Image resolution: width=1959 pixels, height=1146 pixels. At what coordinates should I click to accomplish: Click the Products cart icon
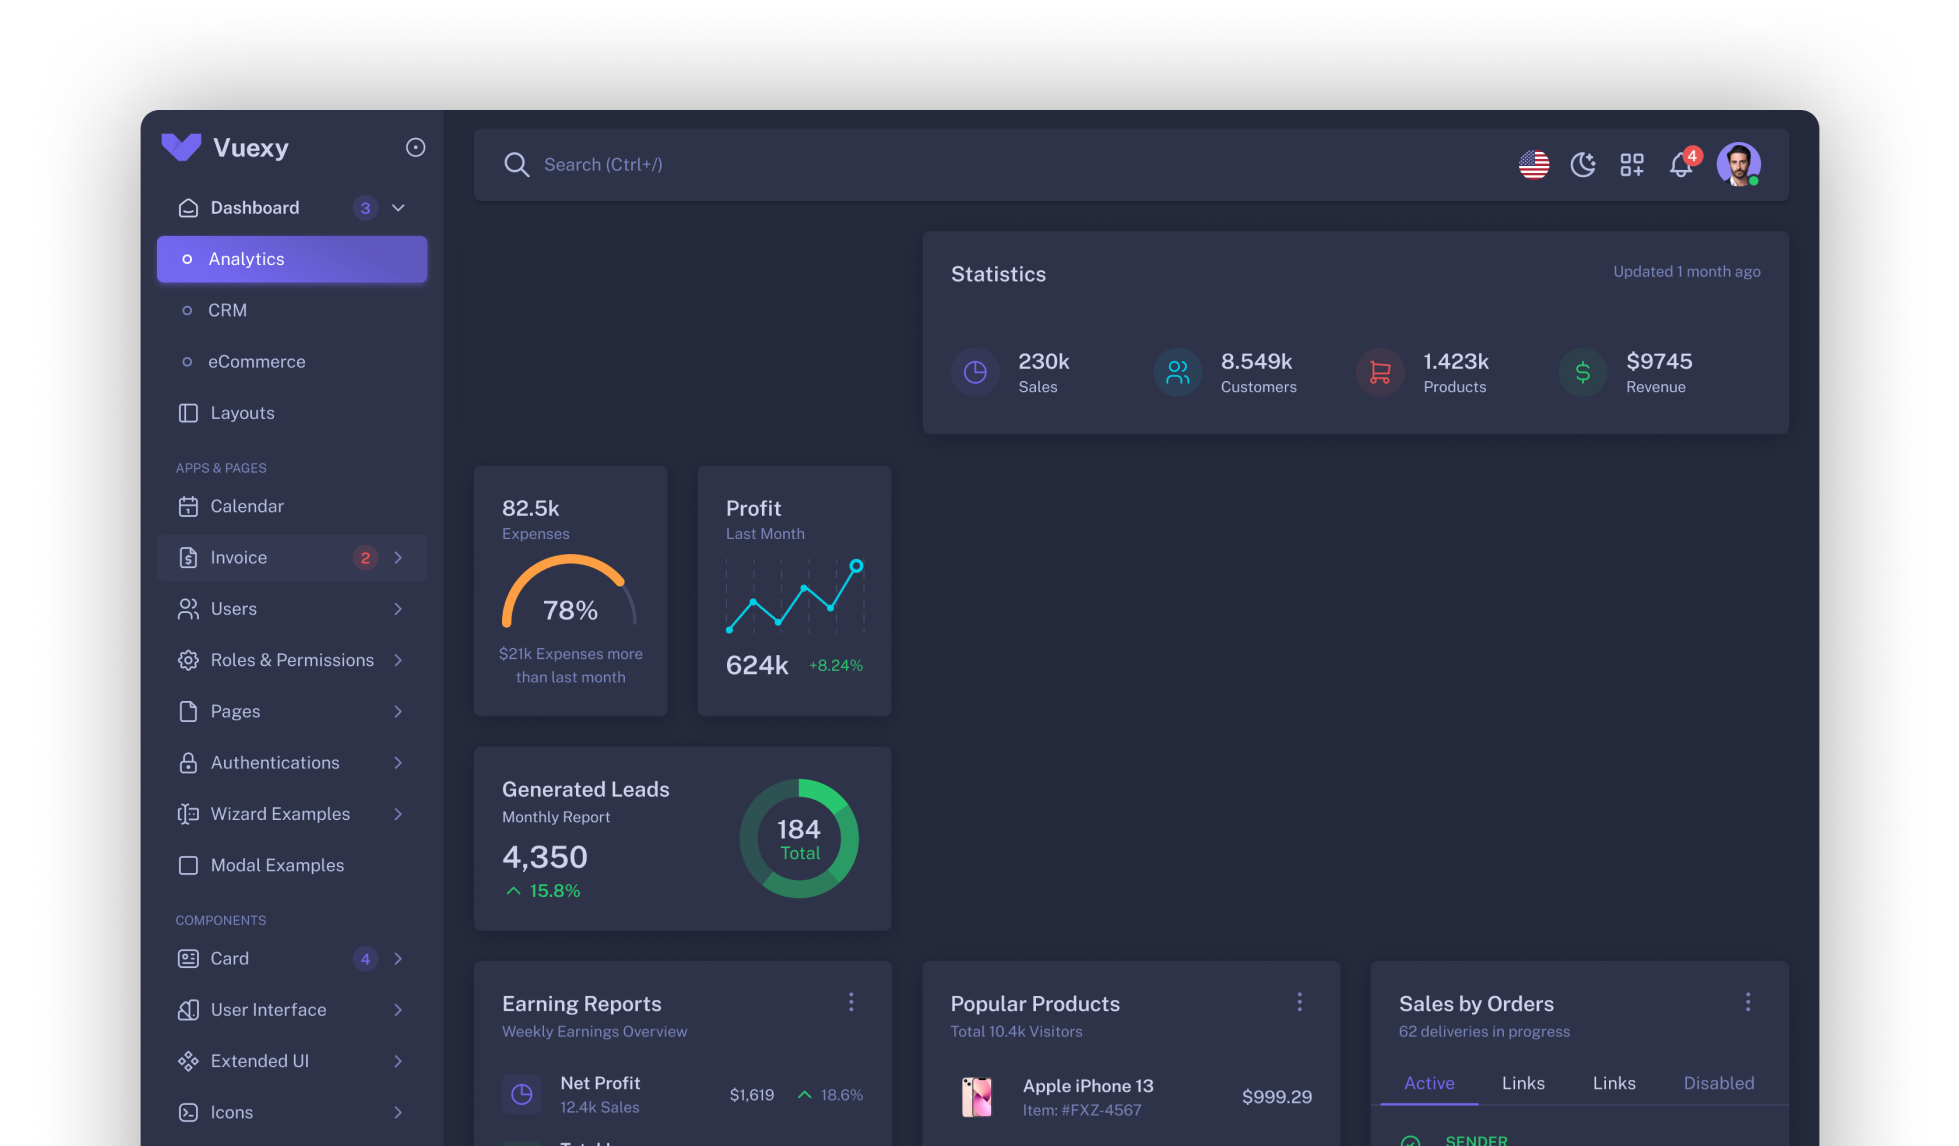[x=1380, y=372]
